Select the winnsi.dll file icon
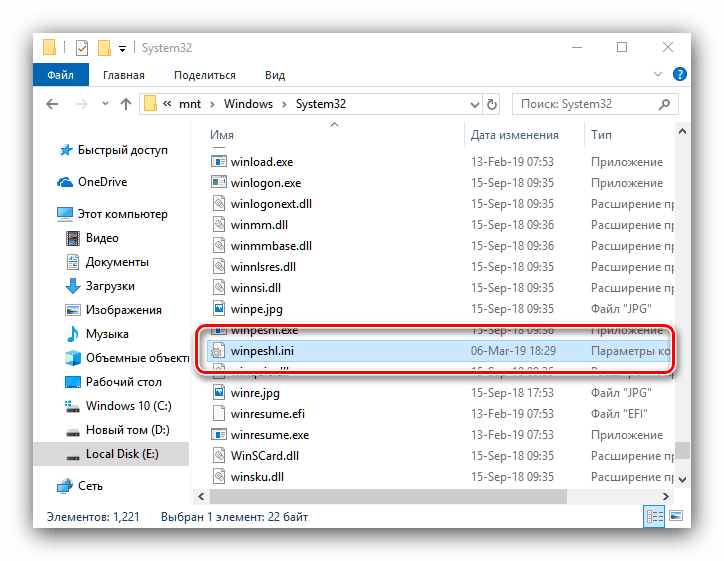 point(219,288)
